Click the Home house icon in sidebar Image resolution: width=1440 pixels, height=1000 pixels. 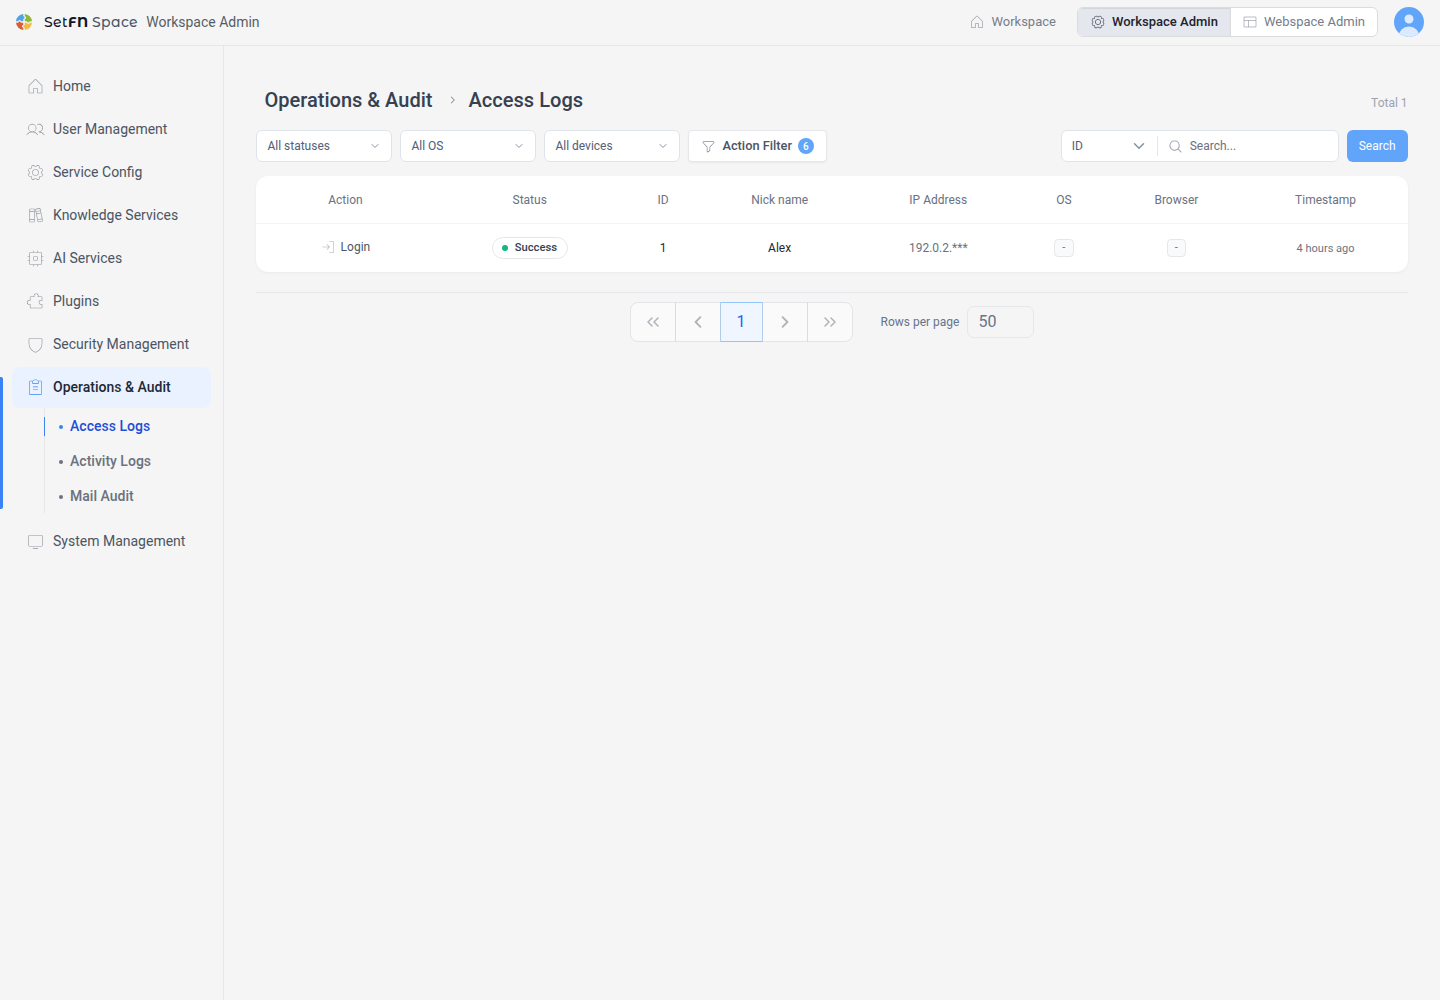tap(35, 86)
